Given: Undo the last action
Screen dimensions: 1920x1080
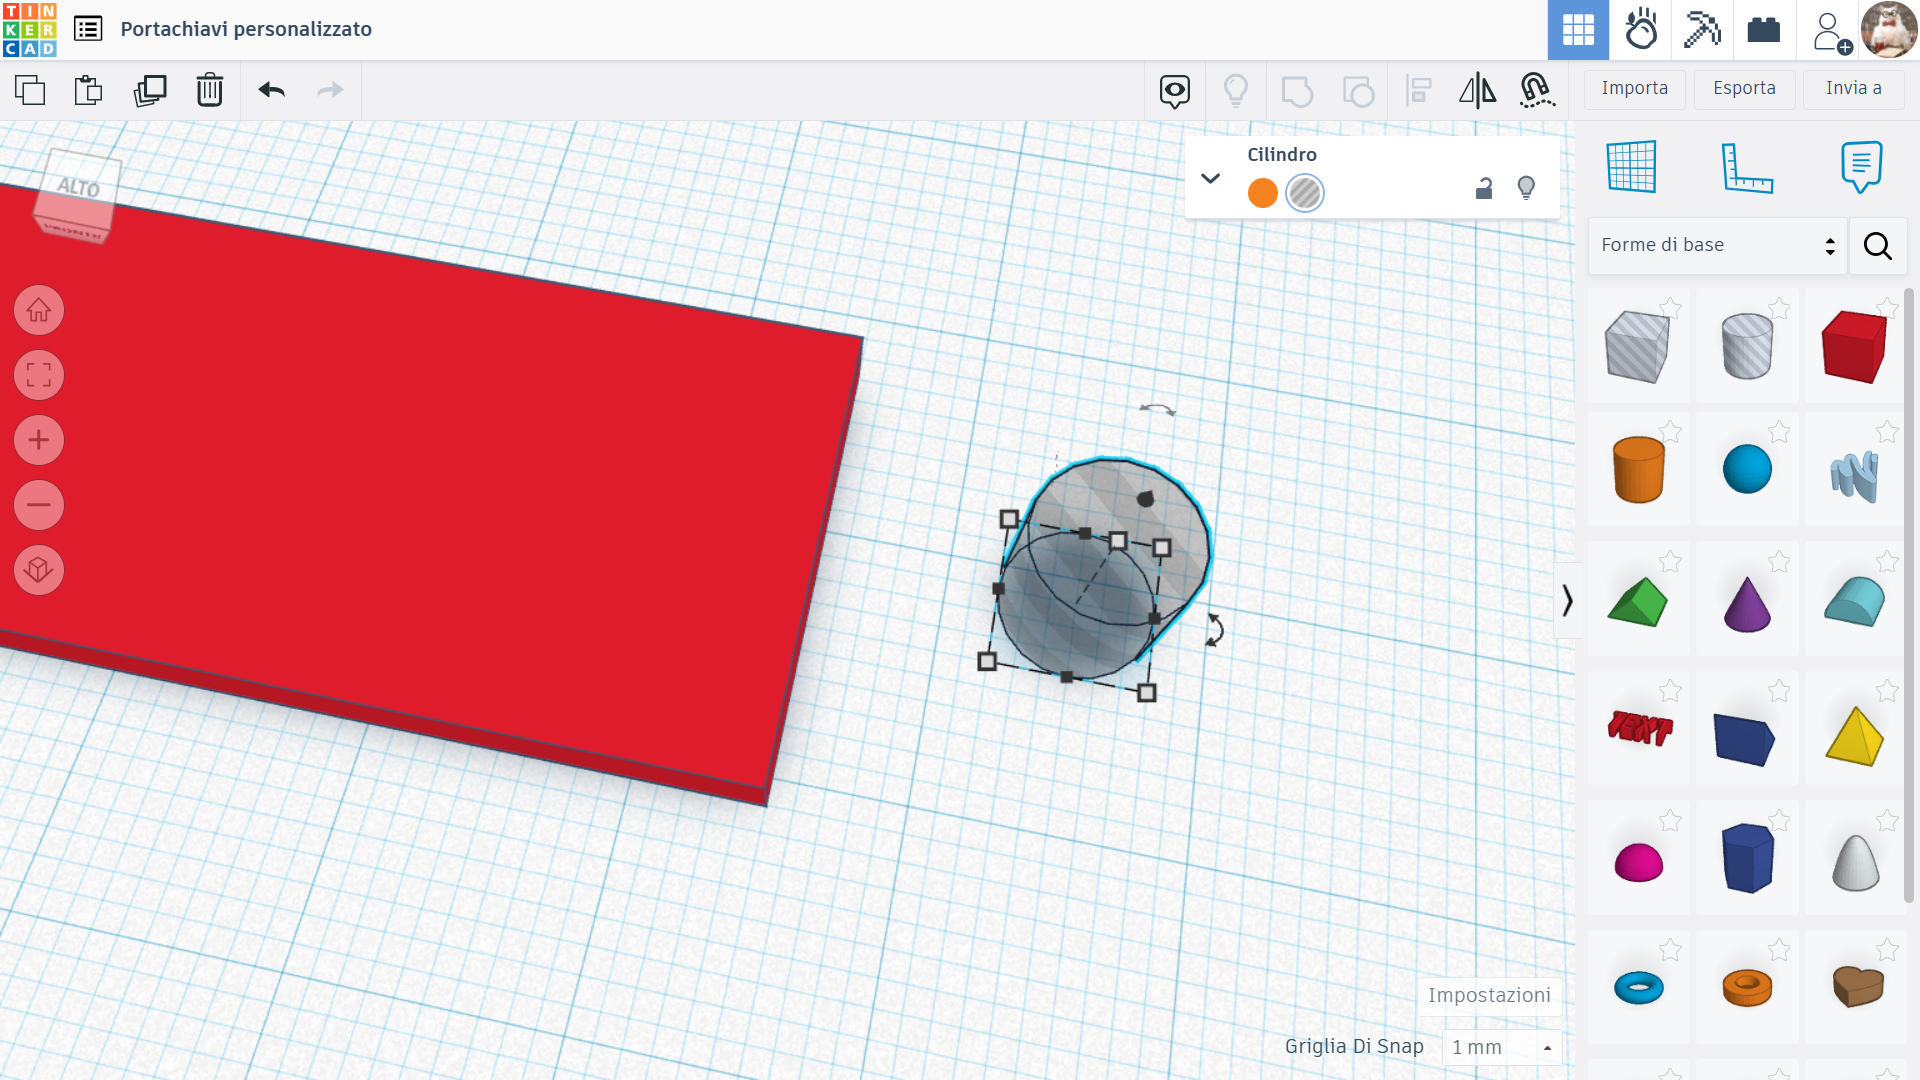Looking at the screenshot, I should (272, 90).
